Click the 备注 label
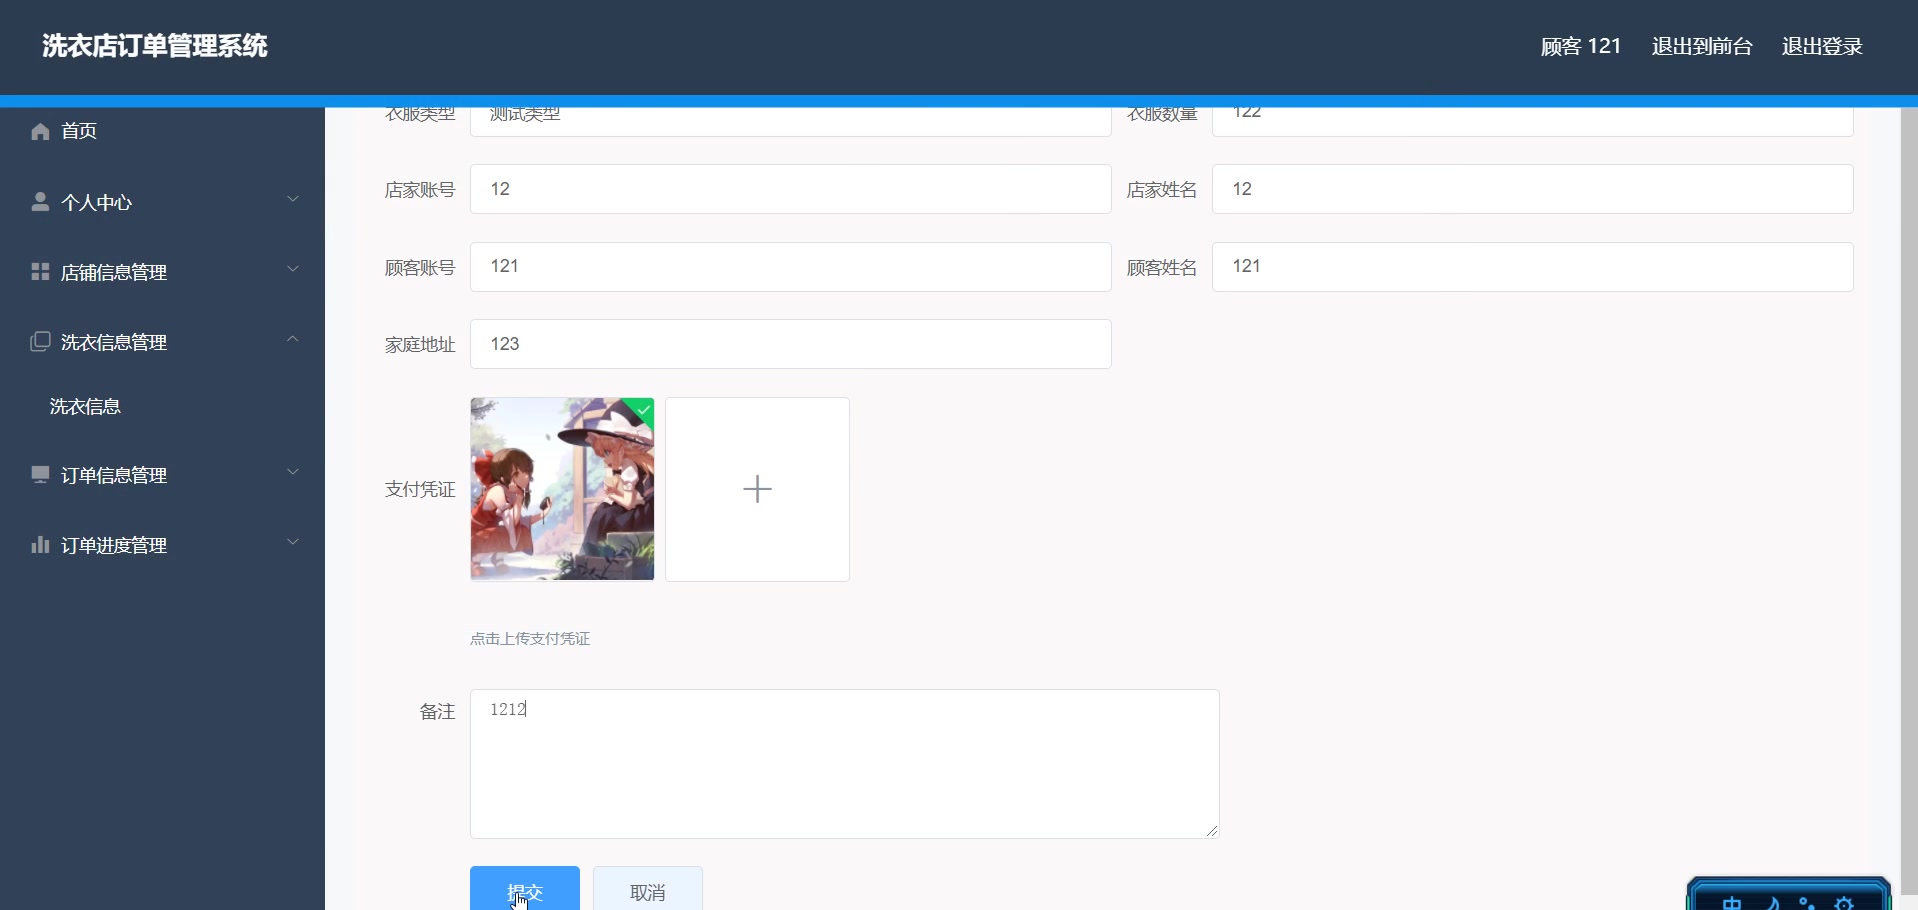The height and width of the screenshot is (910, 1918). (x=438, y=711)
